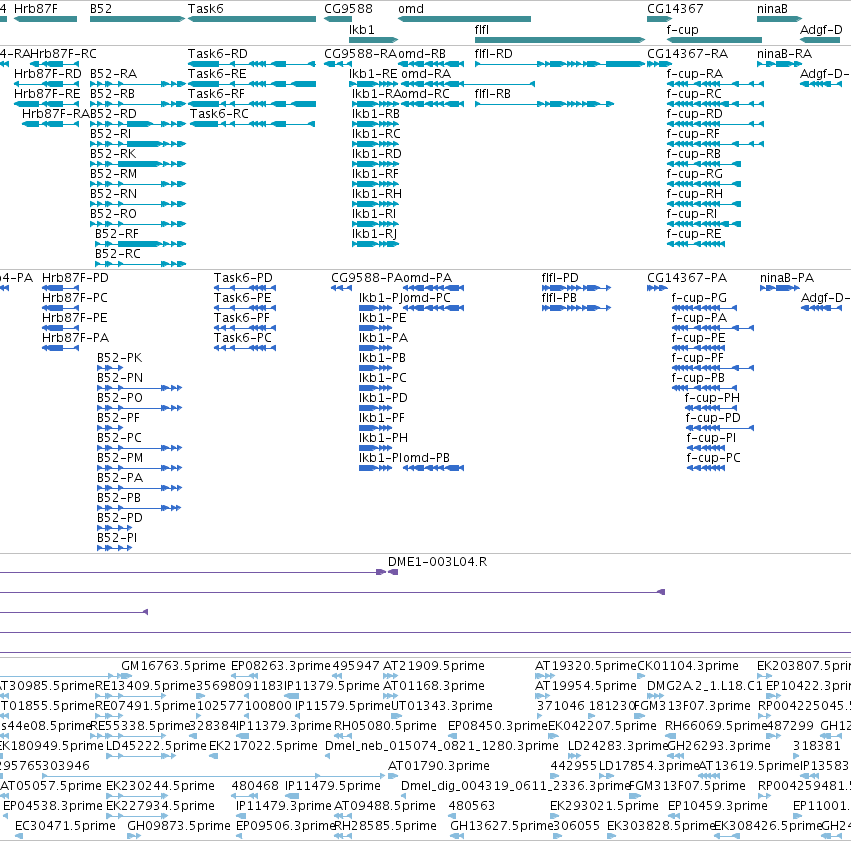This screenshot has width=851, height=841.
Task: Click the EP08263.3prime EST label
Action: tap(281, 666)
